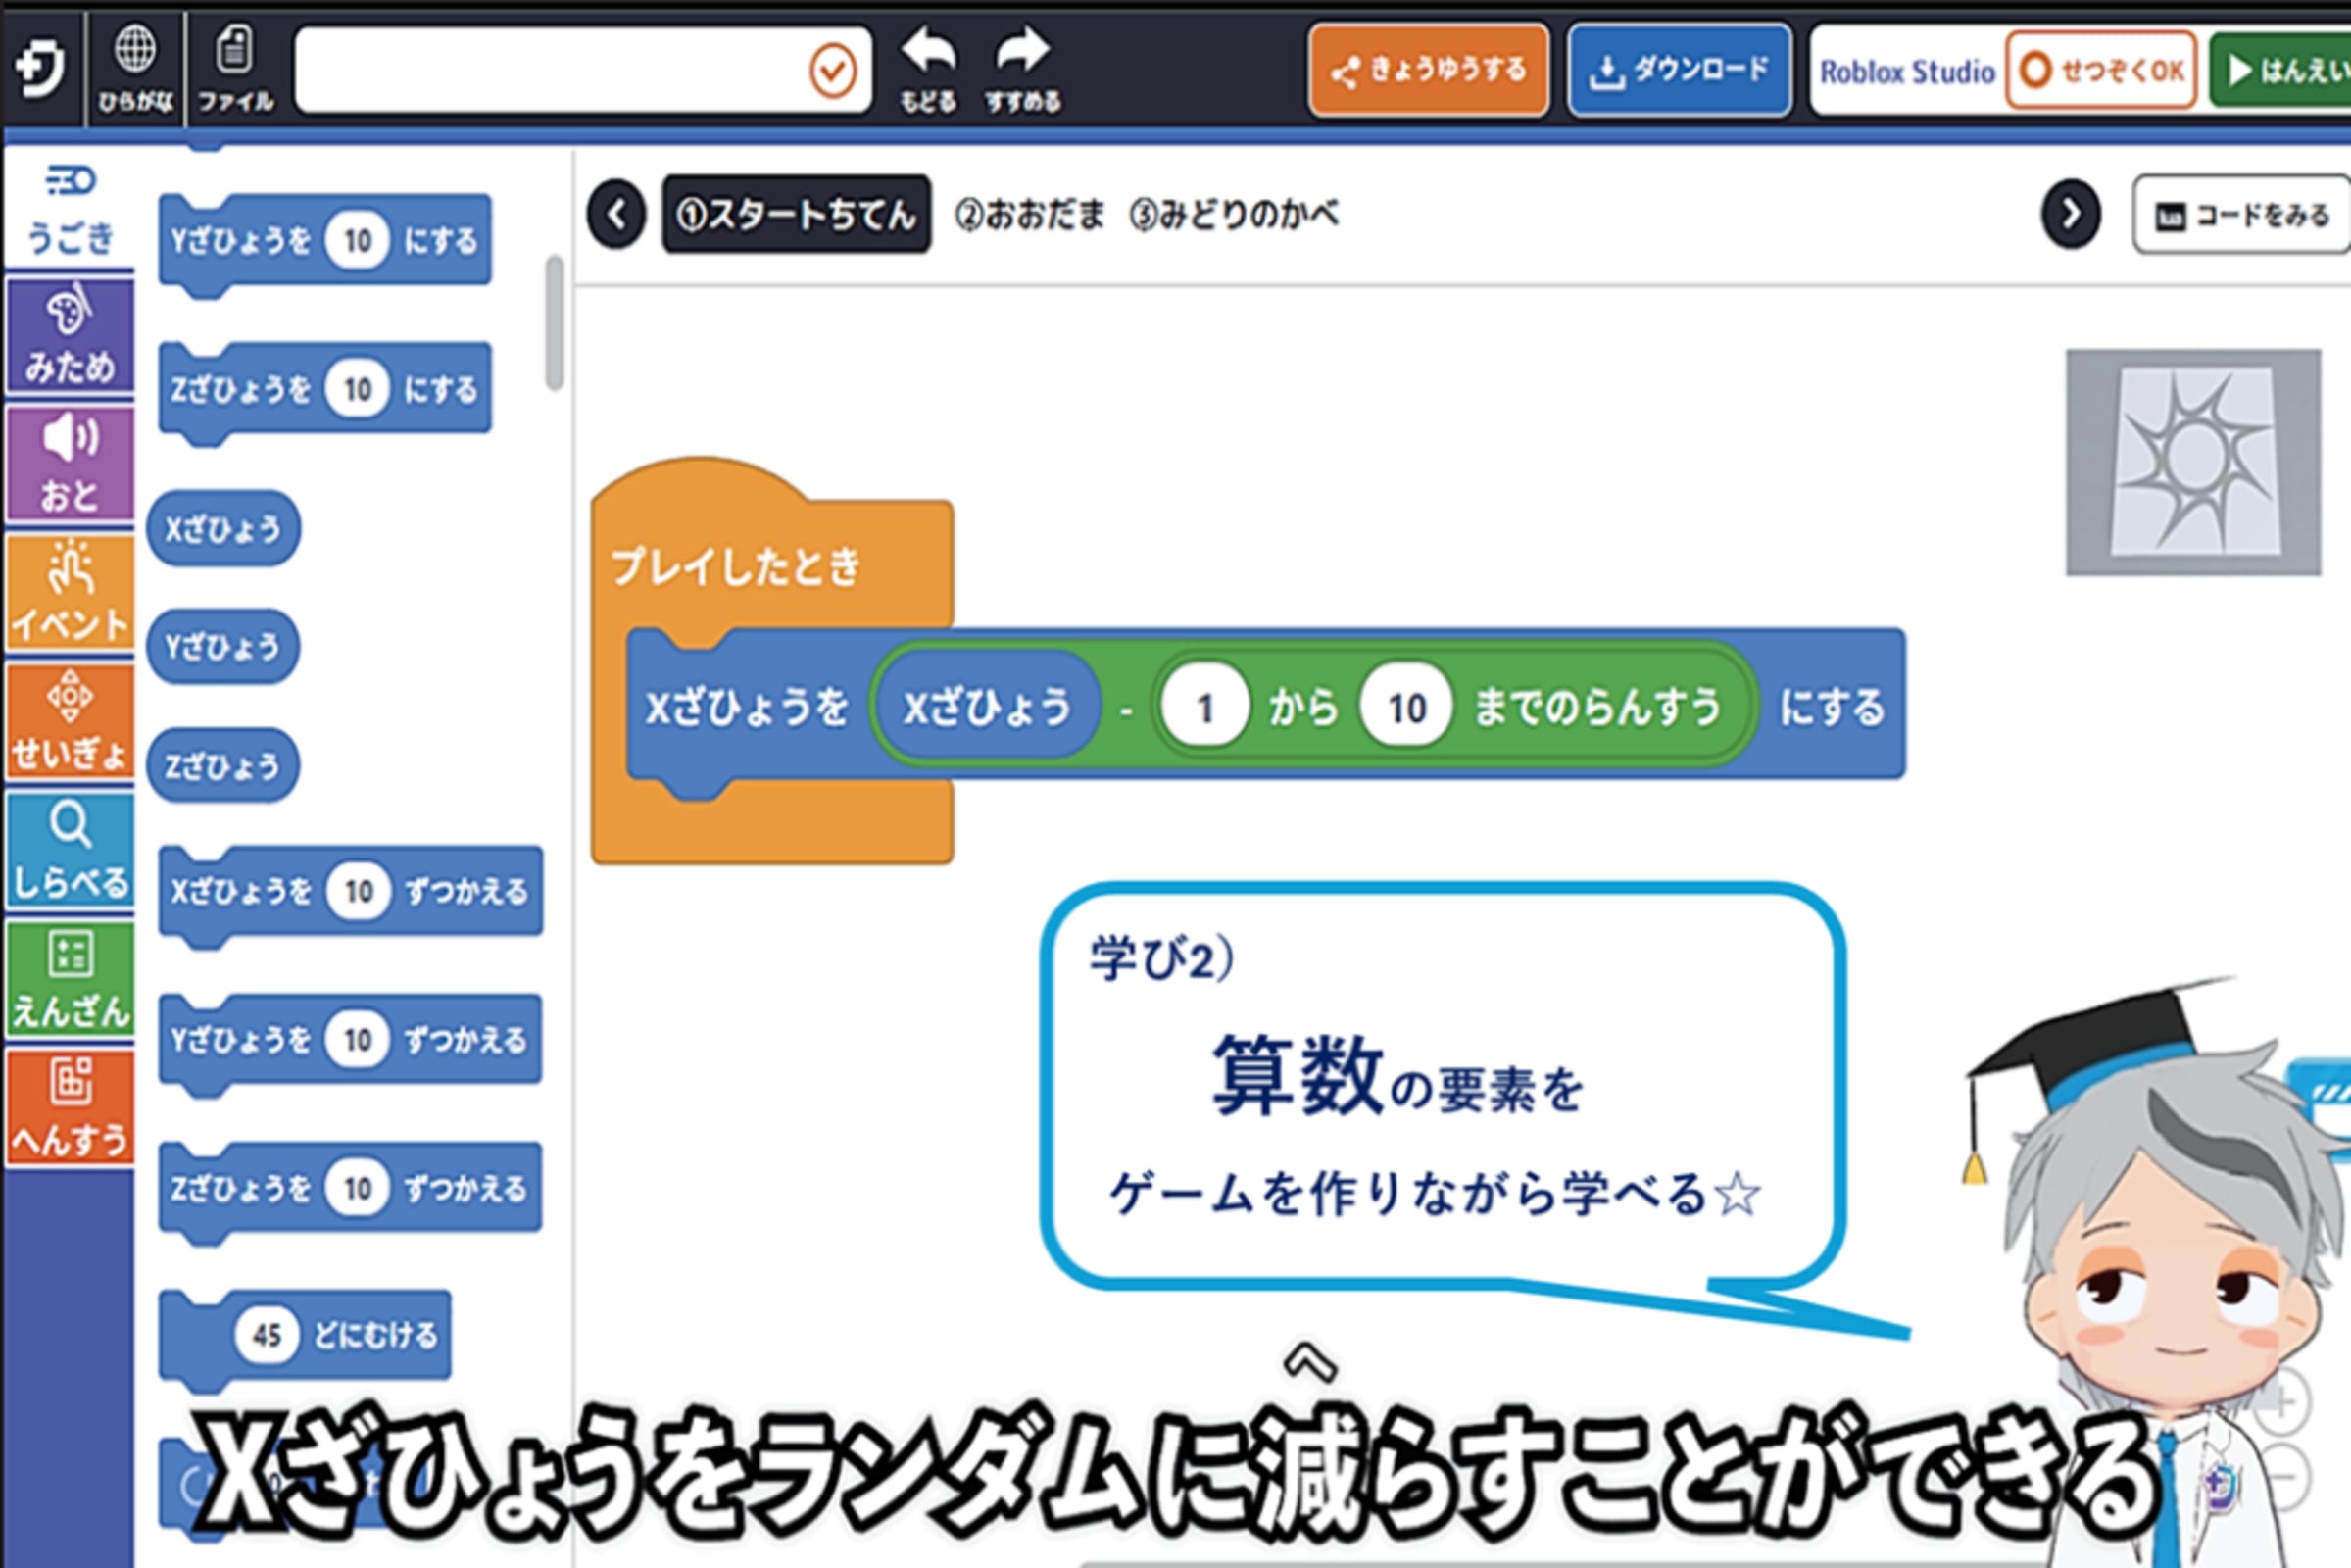Open the せいぎょ control category
Viewport: 2351px width, 1568px height.
70,722
